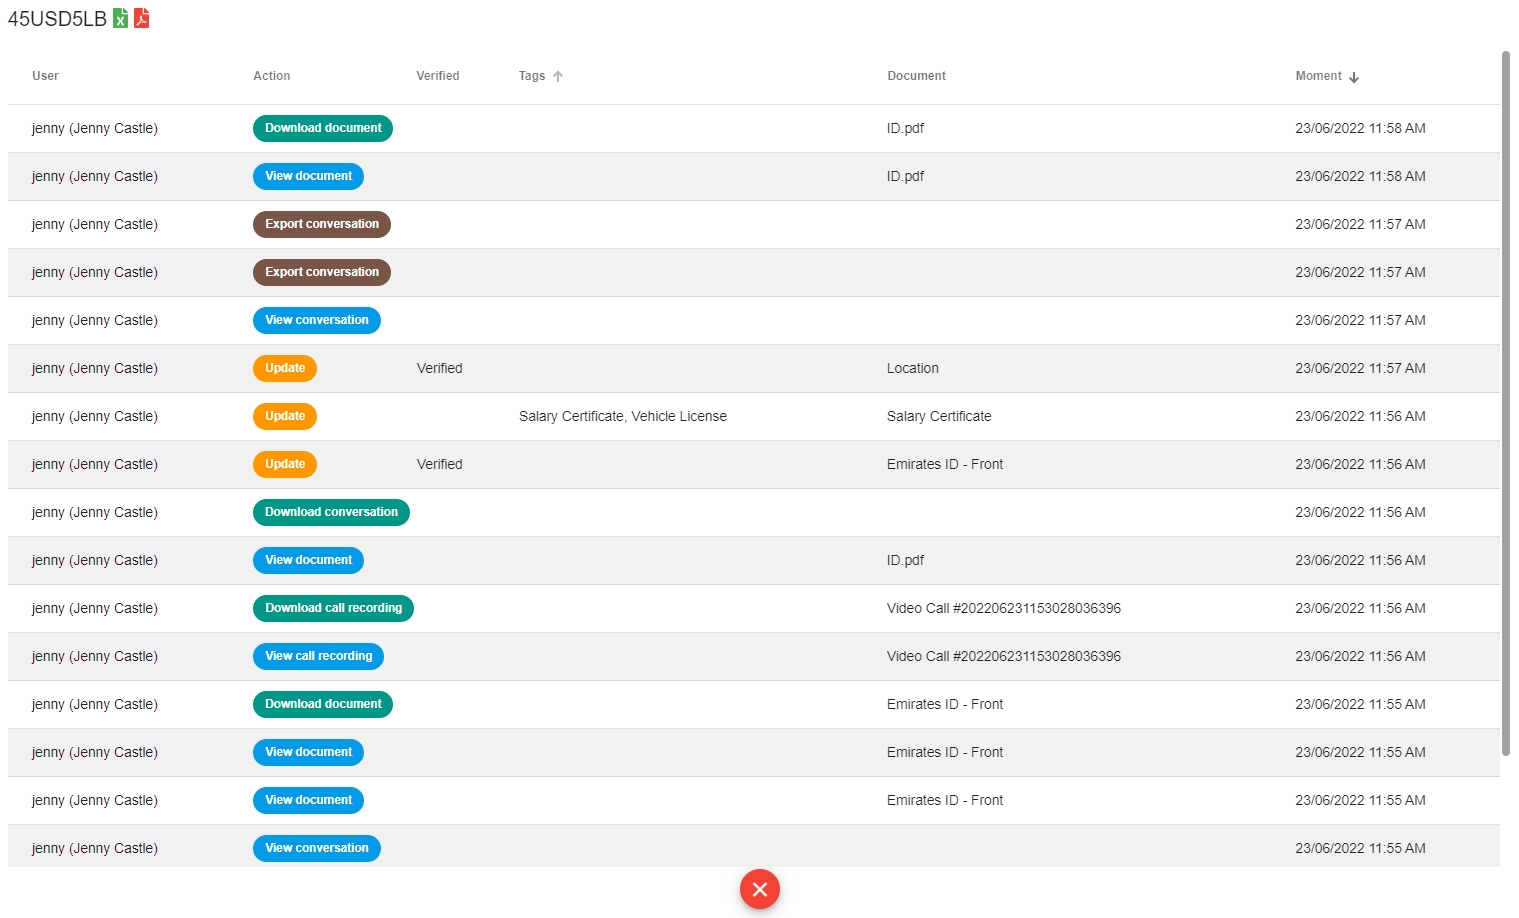Export audit log as PDF
Image resolution: width=1519 pixels, height=918 pixels.
point(142,18)
